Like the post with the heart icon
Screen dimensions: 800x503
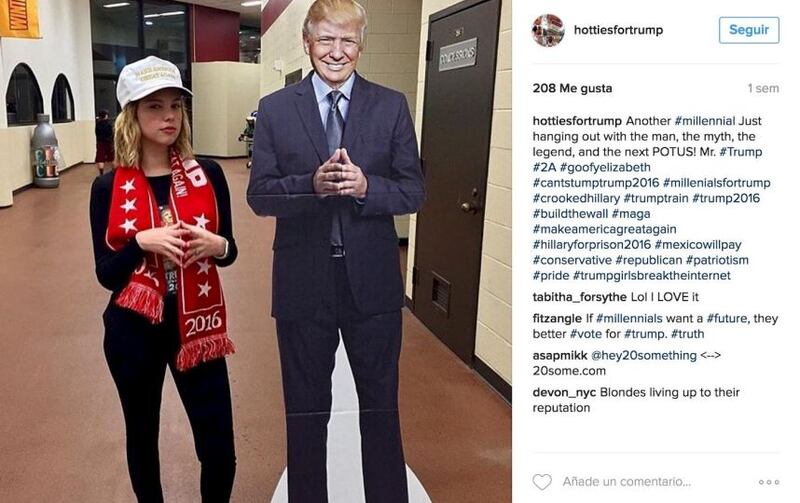click(542, 482)
